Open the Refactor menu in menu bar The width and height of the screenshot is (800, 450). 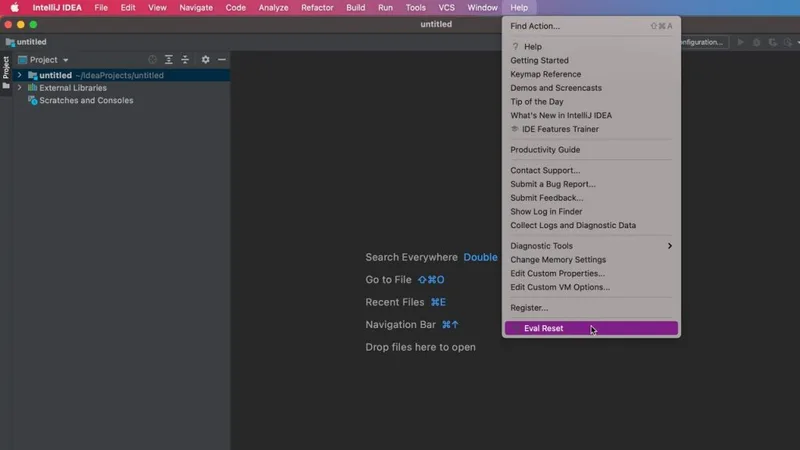[317, 7]
